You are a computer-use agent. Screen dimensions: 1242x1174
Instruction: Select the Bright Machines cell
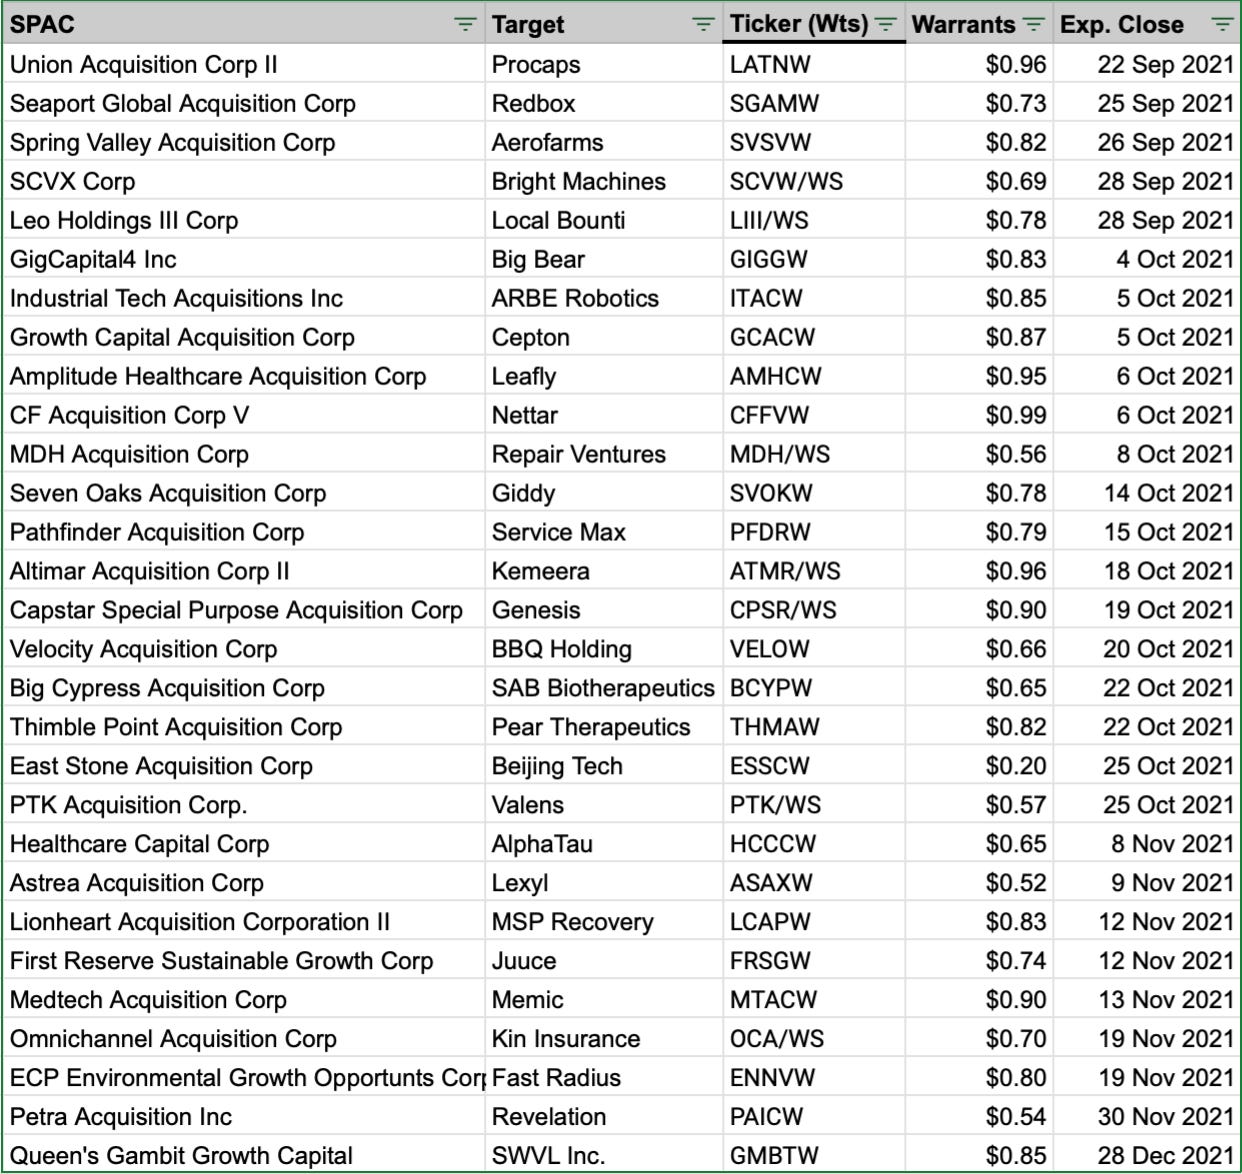[x=604, y=182]
